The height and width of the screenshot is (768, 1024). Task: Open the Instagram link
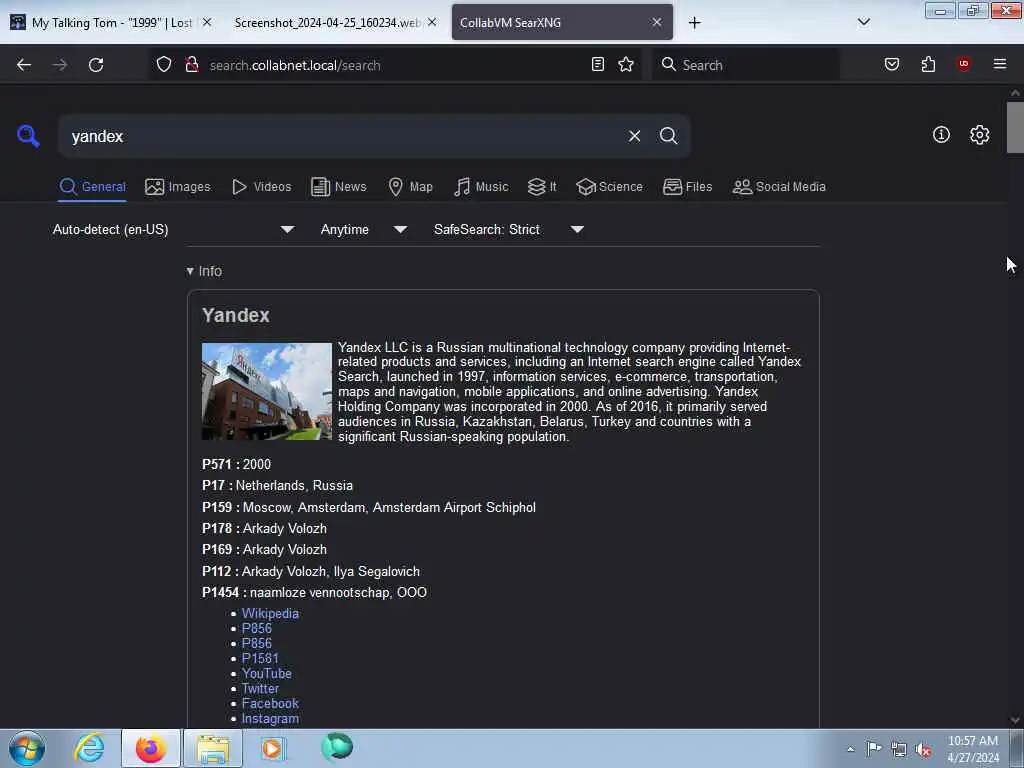pos(270,718)
